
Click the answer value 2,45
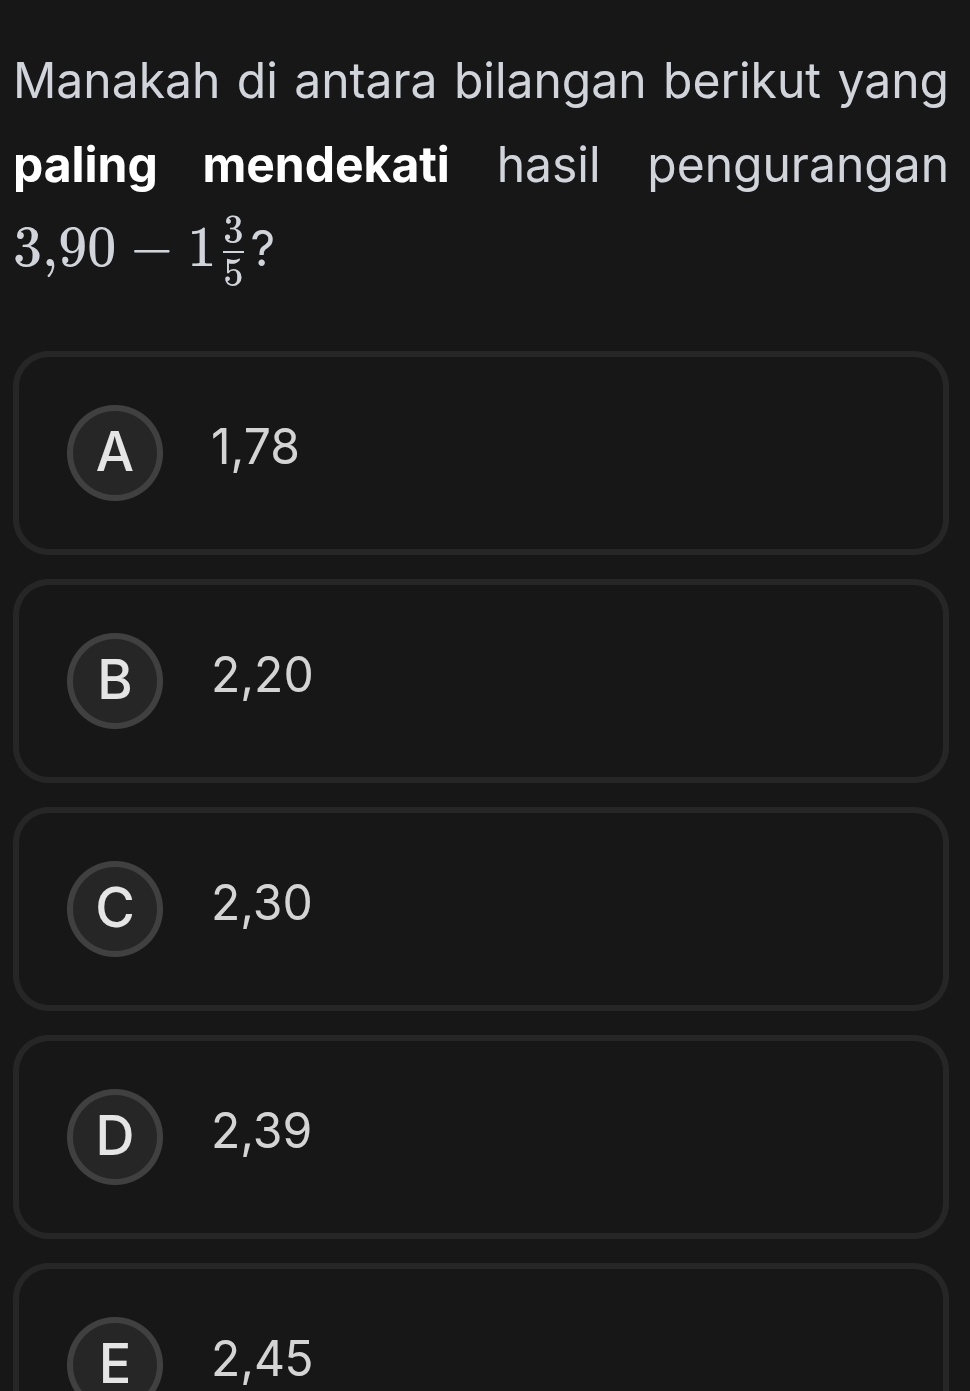(x=262, y=1360)
